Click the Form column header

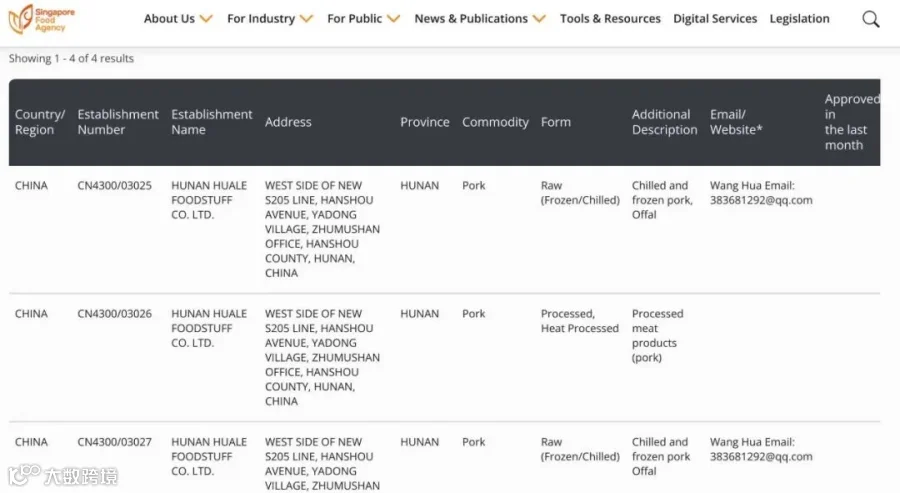coord(556,122)
